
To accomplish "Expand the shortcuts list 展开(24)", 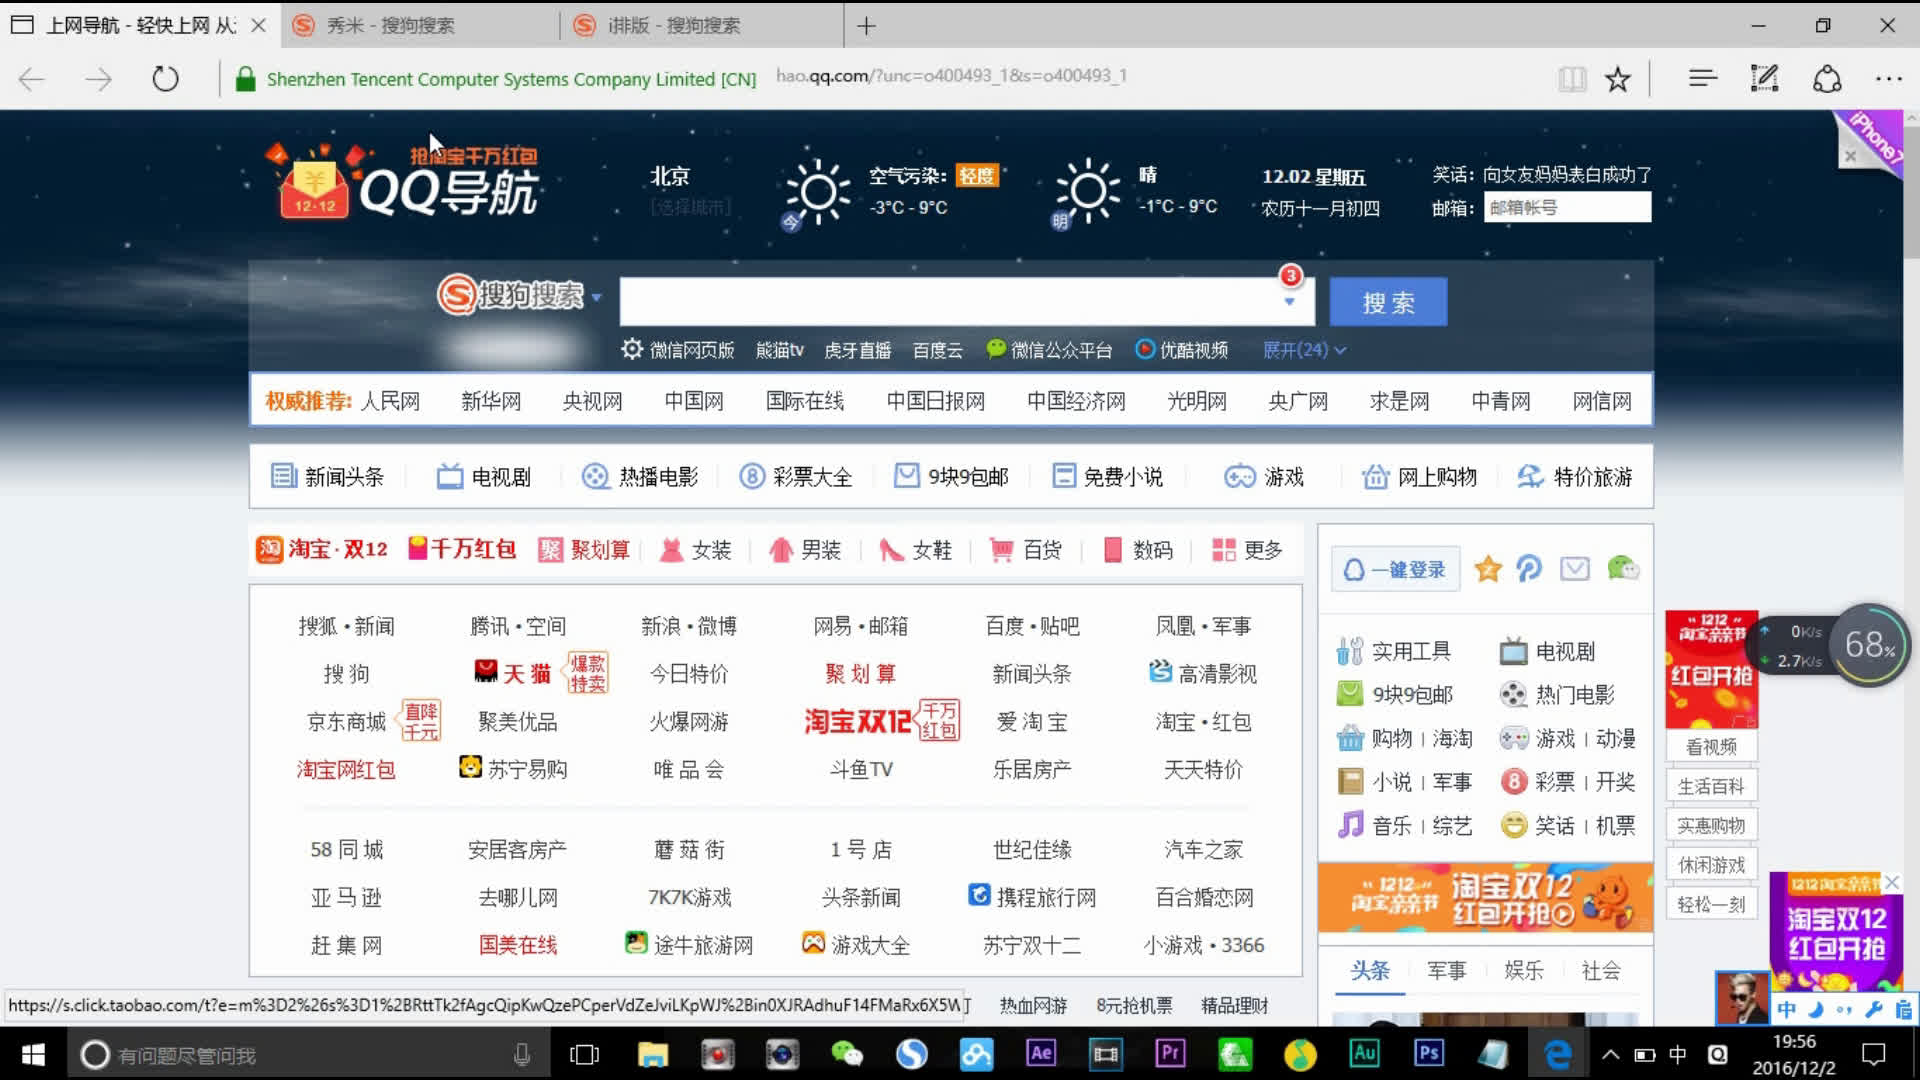I will [x=1304, y=350].
